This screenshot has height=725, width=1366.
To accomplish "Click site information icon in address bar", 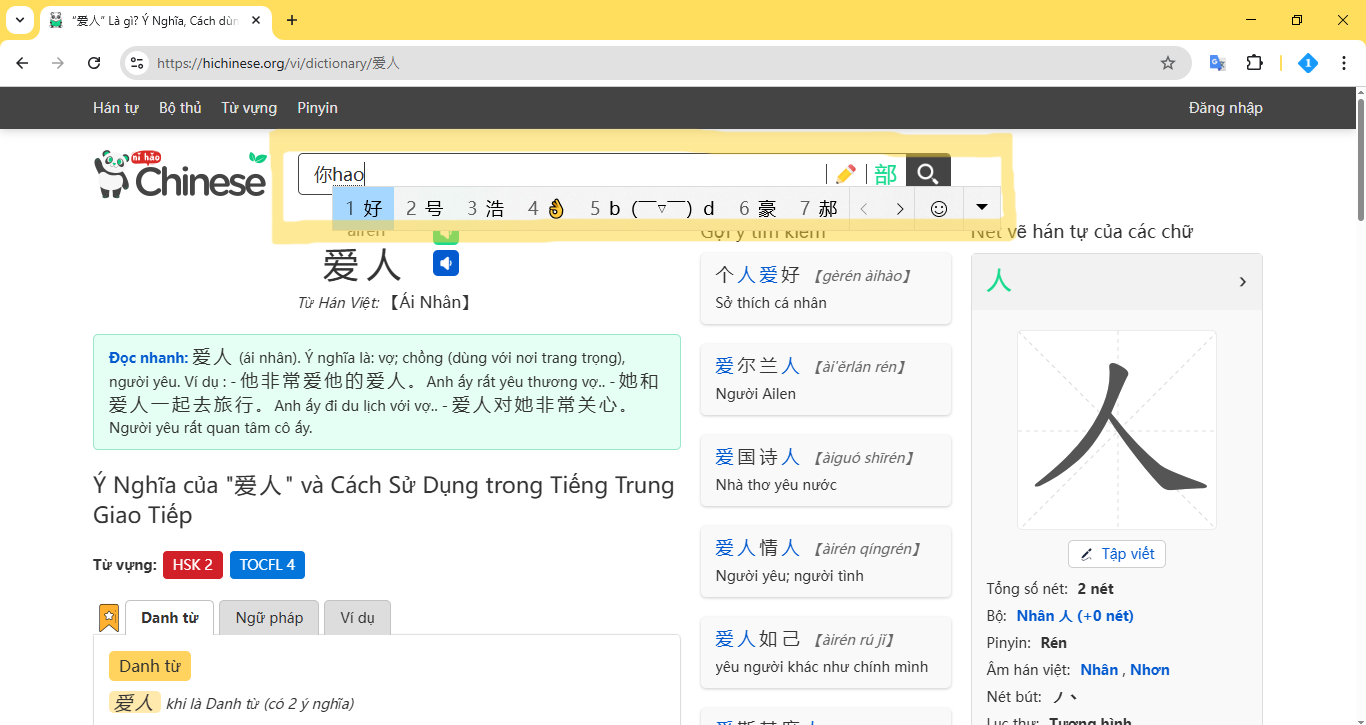I will 137,63.
